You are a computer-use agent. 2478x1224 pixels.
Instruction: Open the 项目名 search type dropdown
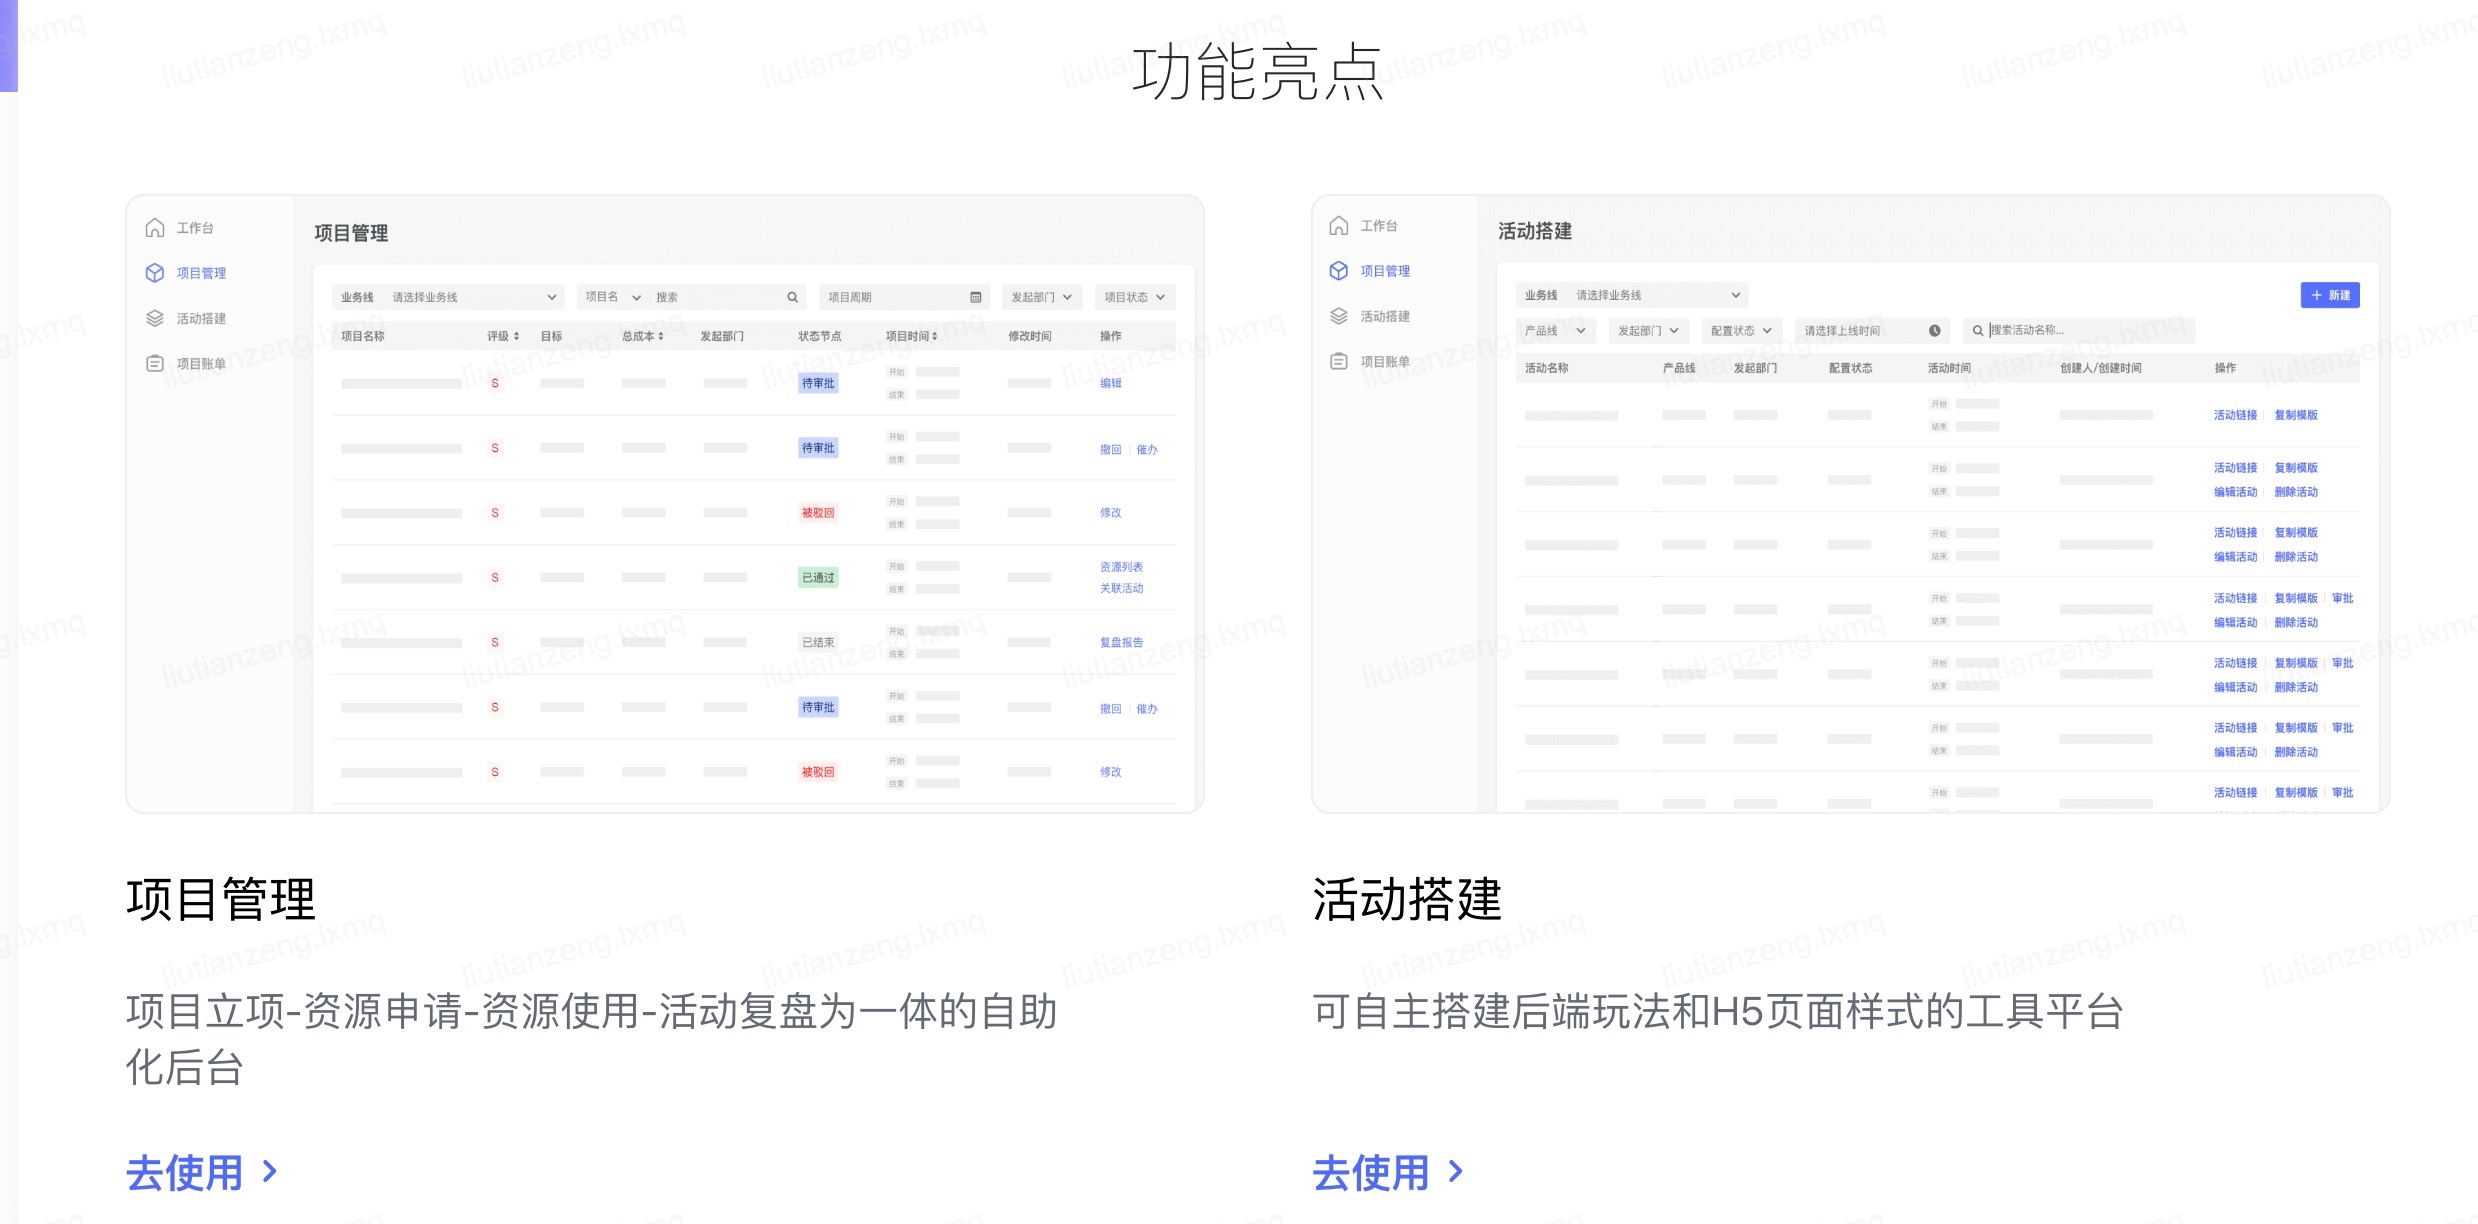(613, 297)
